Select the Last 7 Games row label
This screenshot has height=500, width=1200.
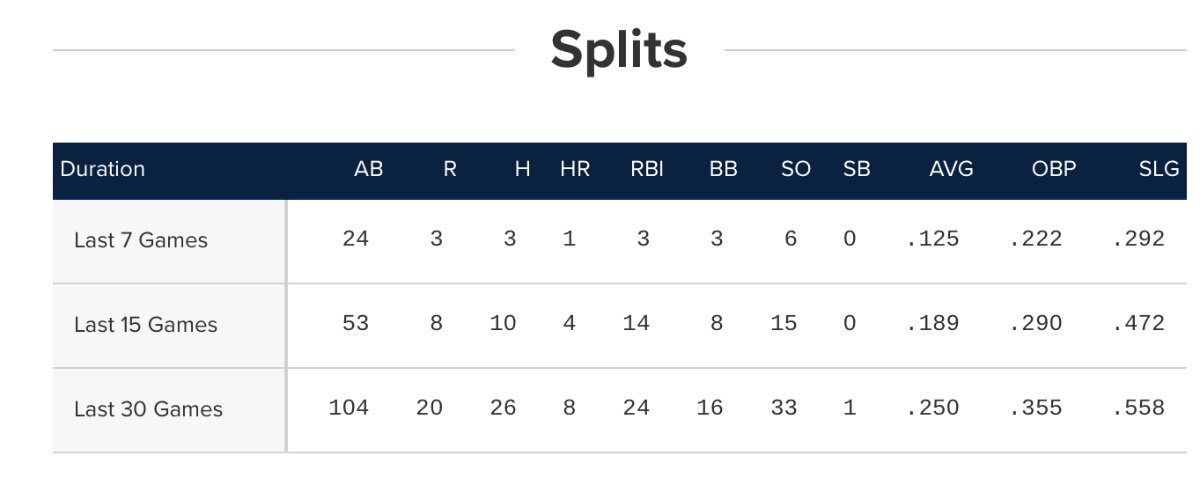click(141, 240)
